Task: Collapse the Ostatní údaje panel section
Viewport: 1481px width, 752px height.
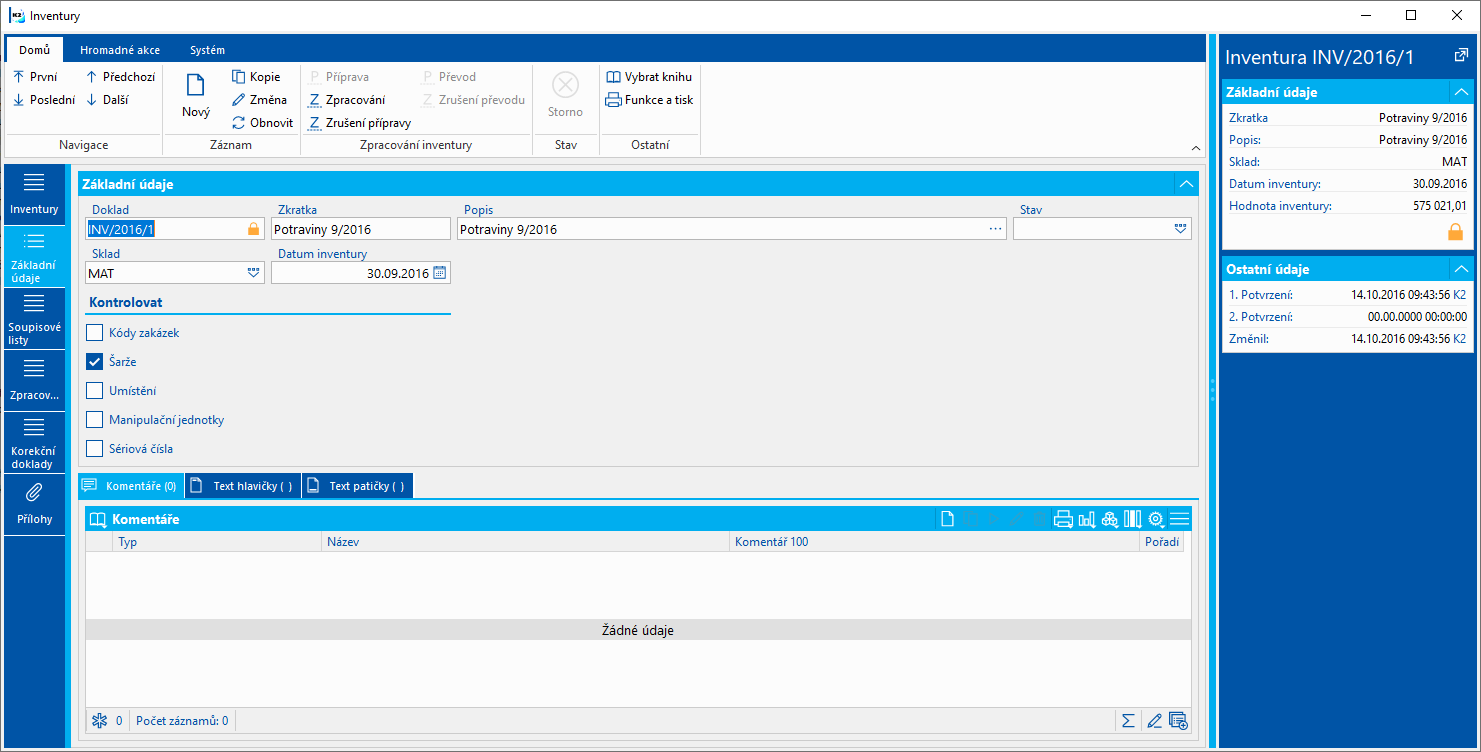Action: [1462, 269]
